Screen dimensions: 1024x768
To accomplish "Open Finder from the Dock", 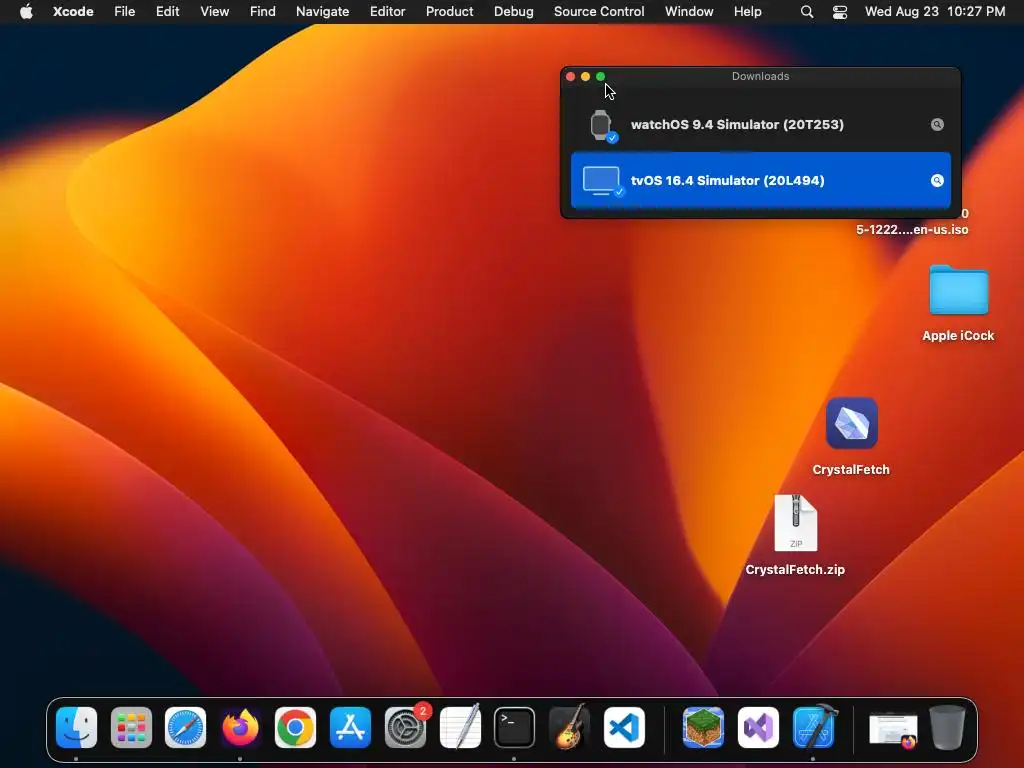I will click(76, 727).
